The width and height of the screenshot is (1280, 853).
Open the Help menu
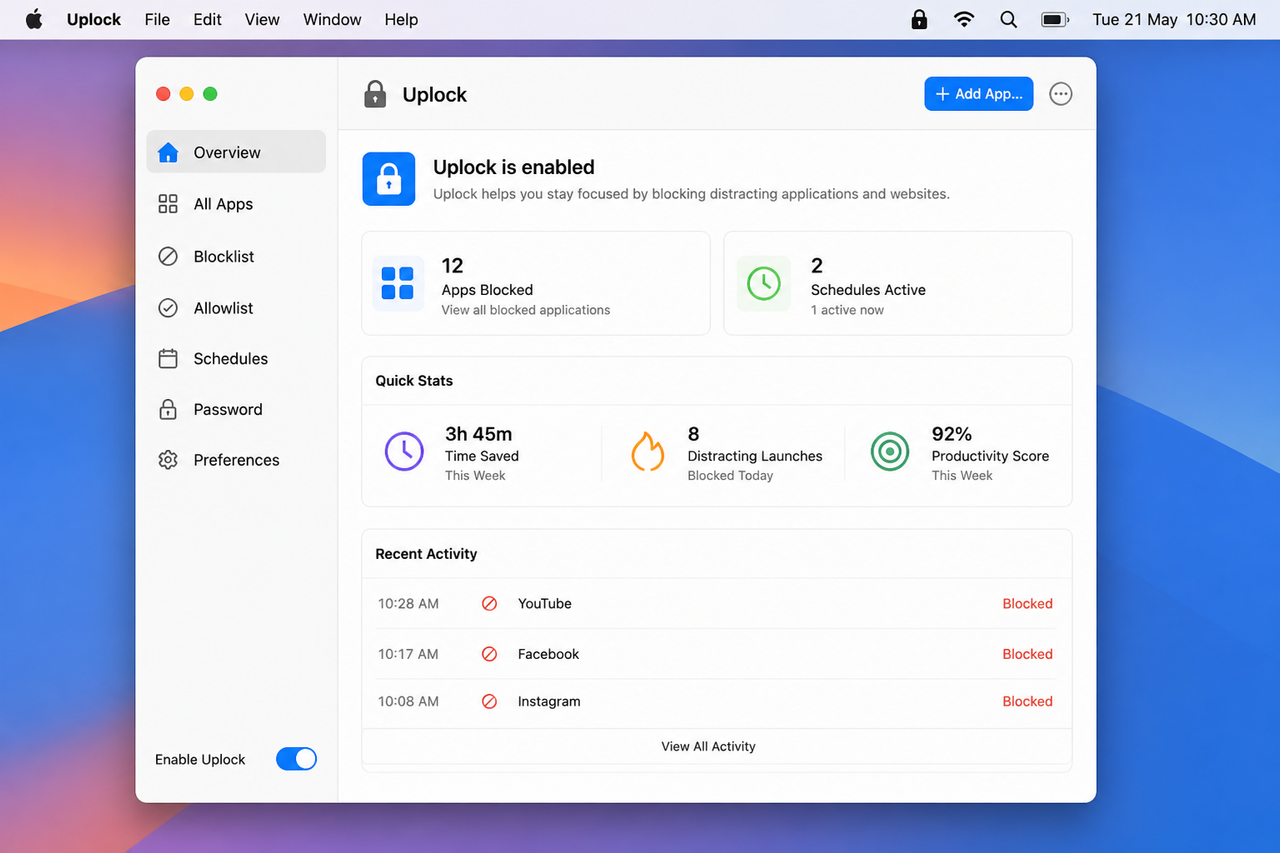pos(401,19)
